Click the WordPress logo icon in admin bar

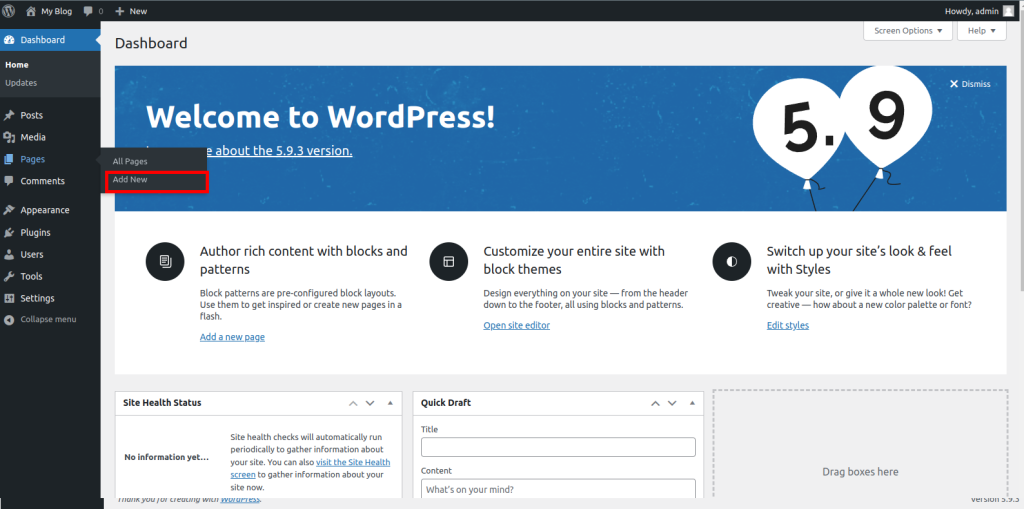point(9,11)
